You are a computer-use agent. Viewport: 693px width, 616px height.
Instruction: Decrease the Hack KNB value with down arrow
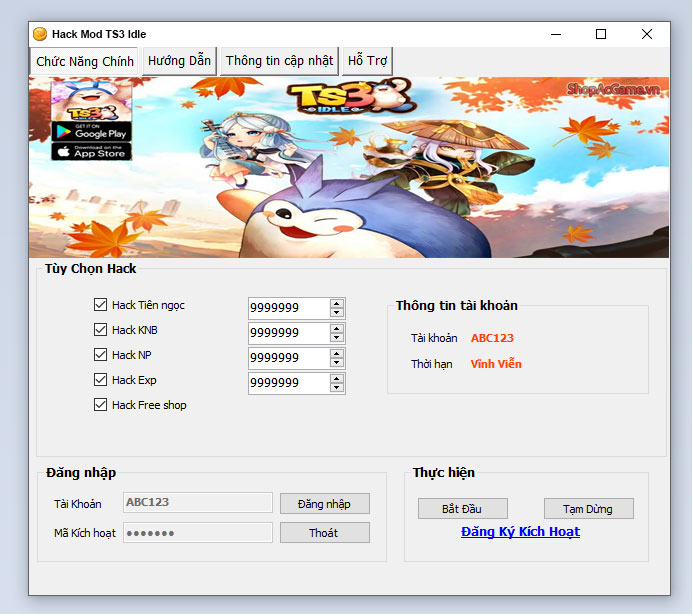337,338
